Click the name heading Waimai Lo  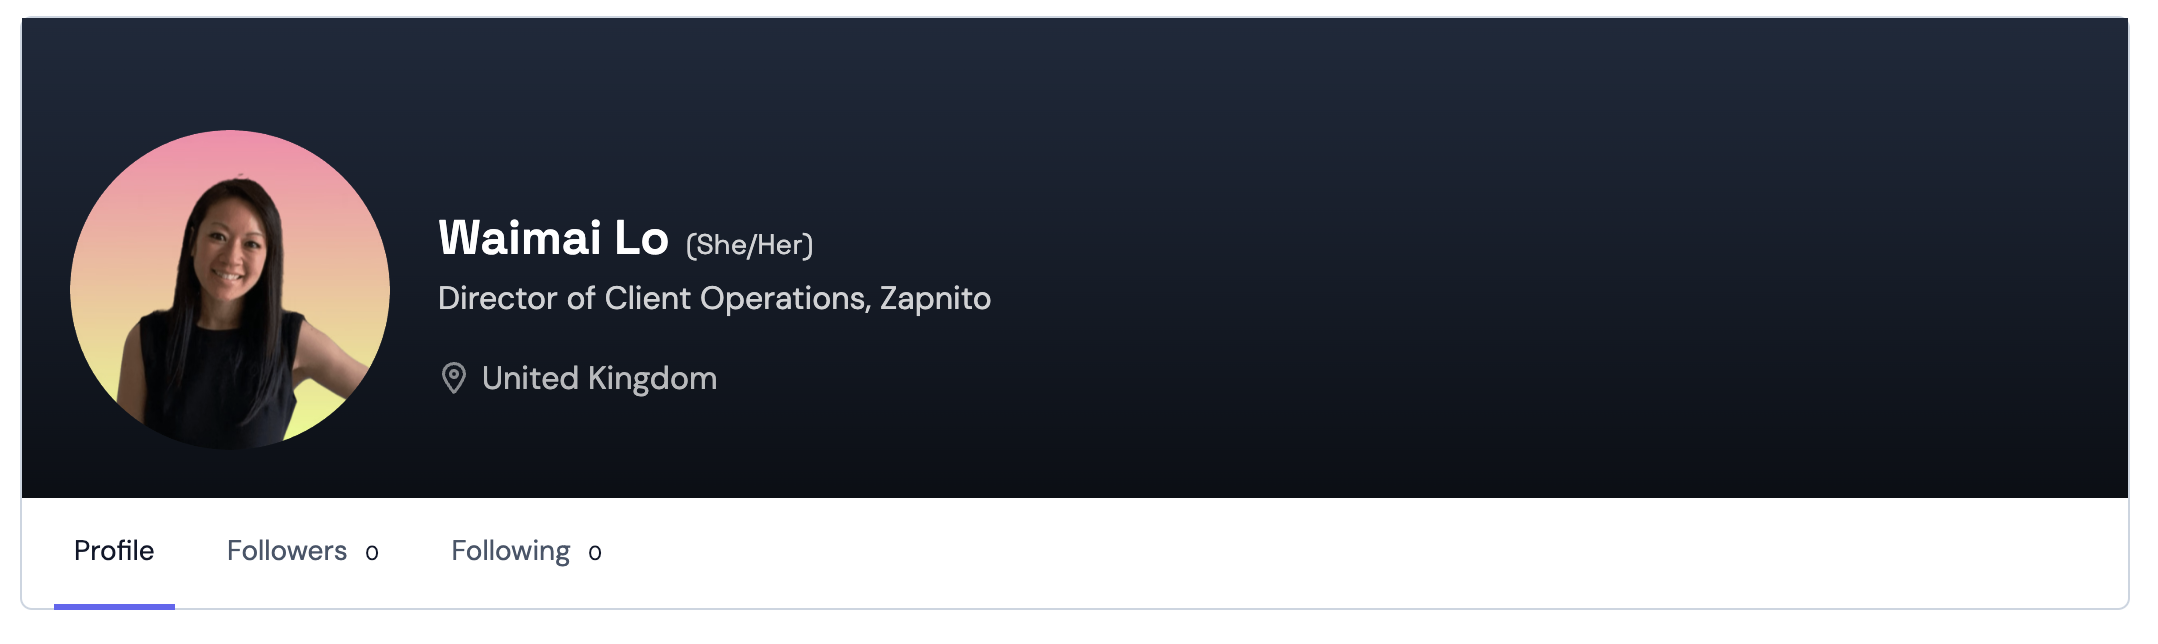tap(553, 239)
